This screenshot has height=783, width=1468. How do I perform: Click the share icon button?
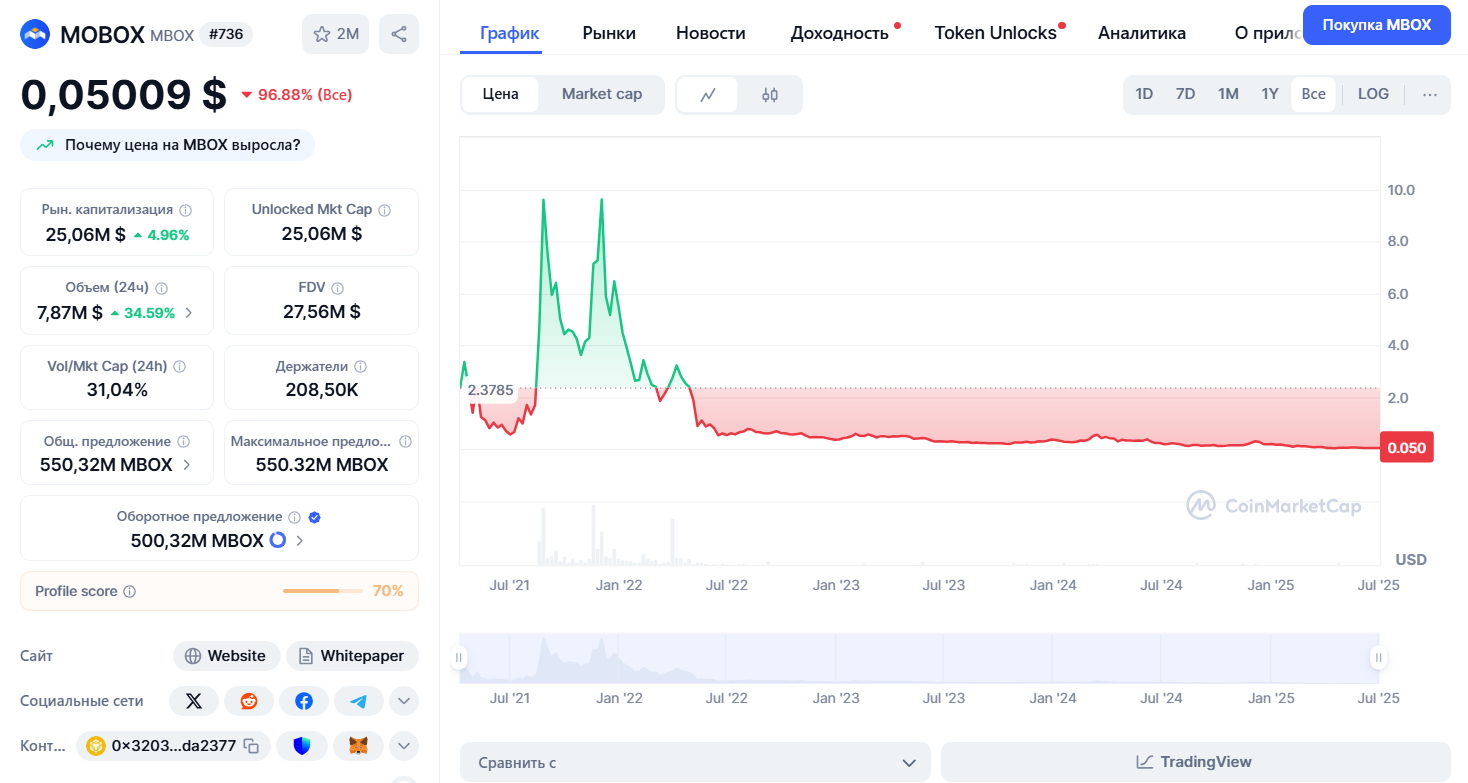click(x=399, y=34)
